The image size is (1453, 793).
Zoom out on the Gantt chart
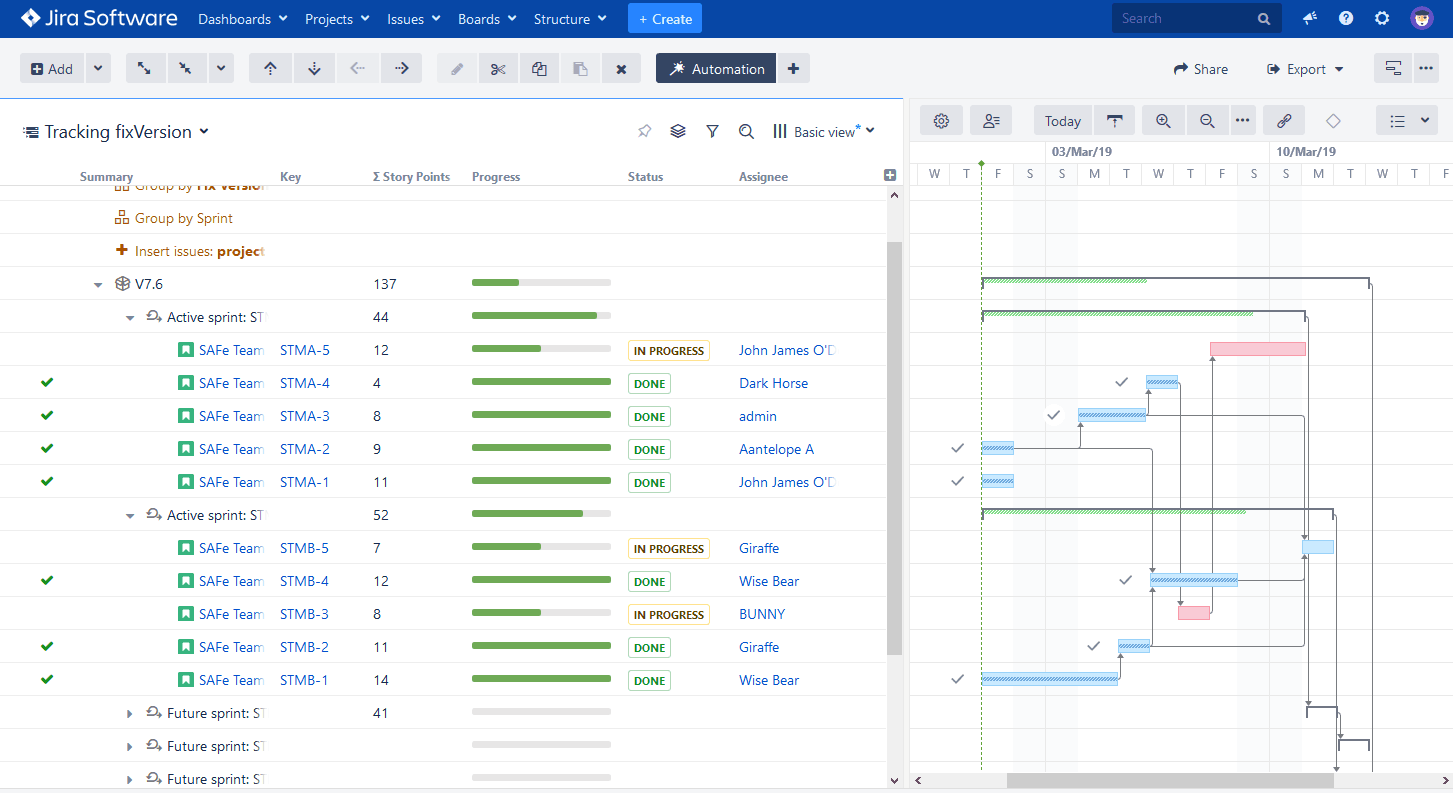[1207, 121]
